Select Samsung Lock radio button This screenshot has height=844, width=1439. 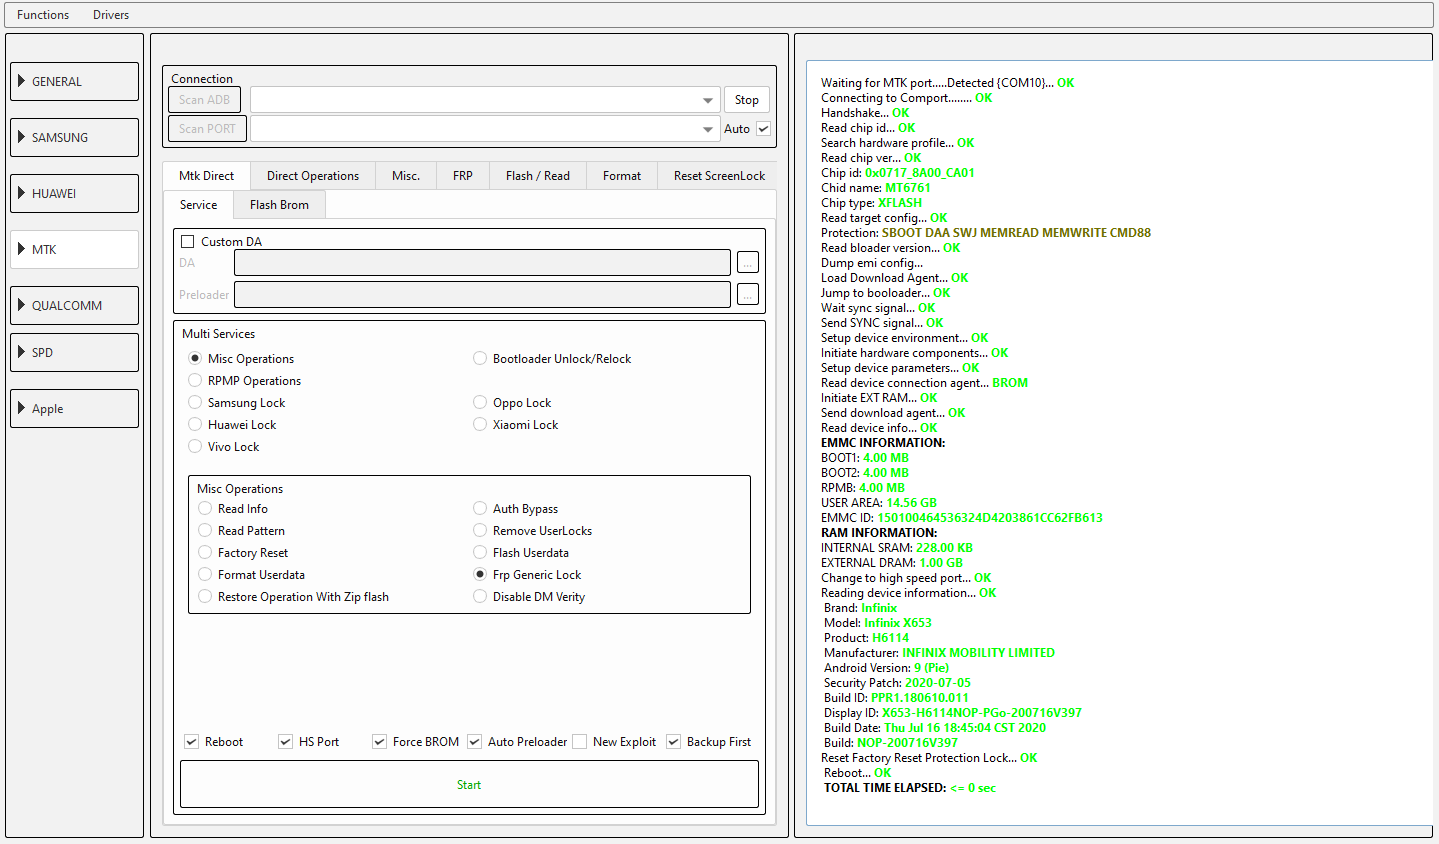coord(195,403)
